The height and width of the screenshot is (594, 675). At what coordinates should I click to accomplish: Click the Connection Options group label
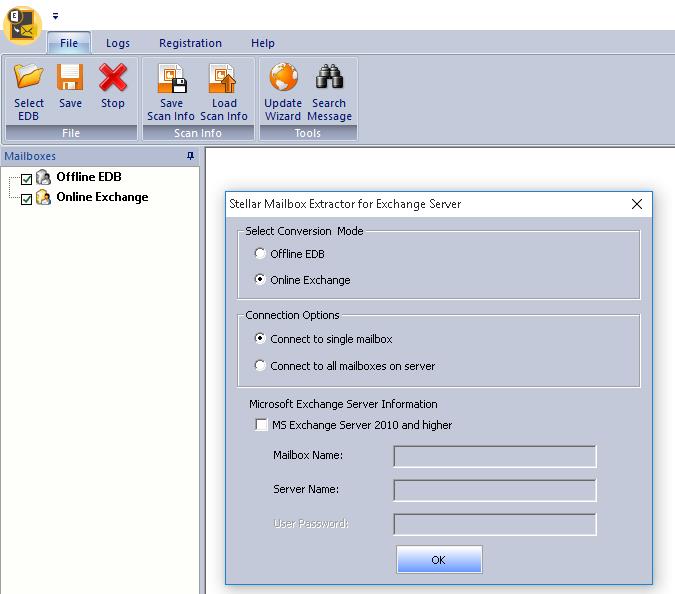[x=292, y=315]
